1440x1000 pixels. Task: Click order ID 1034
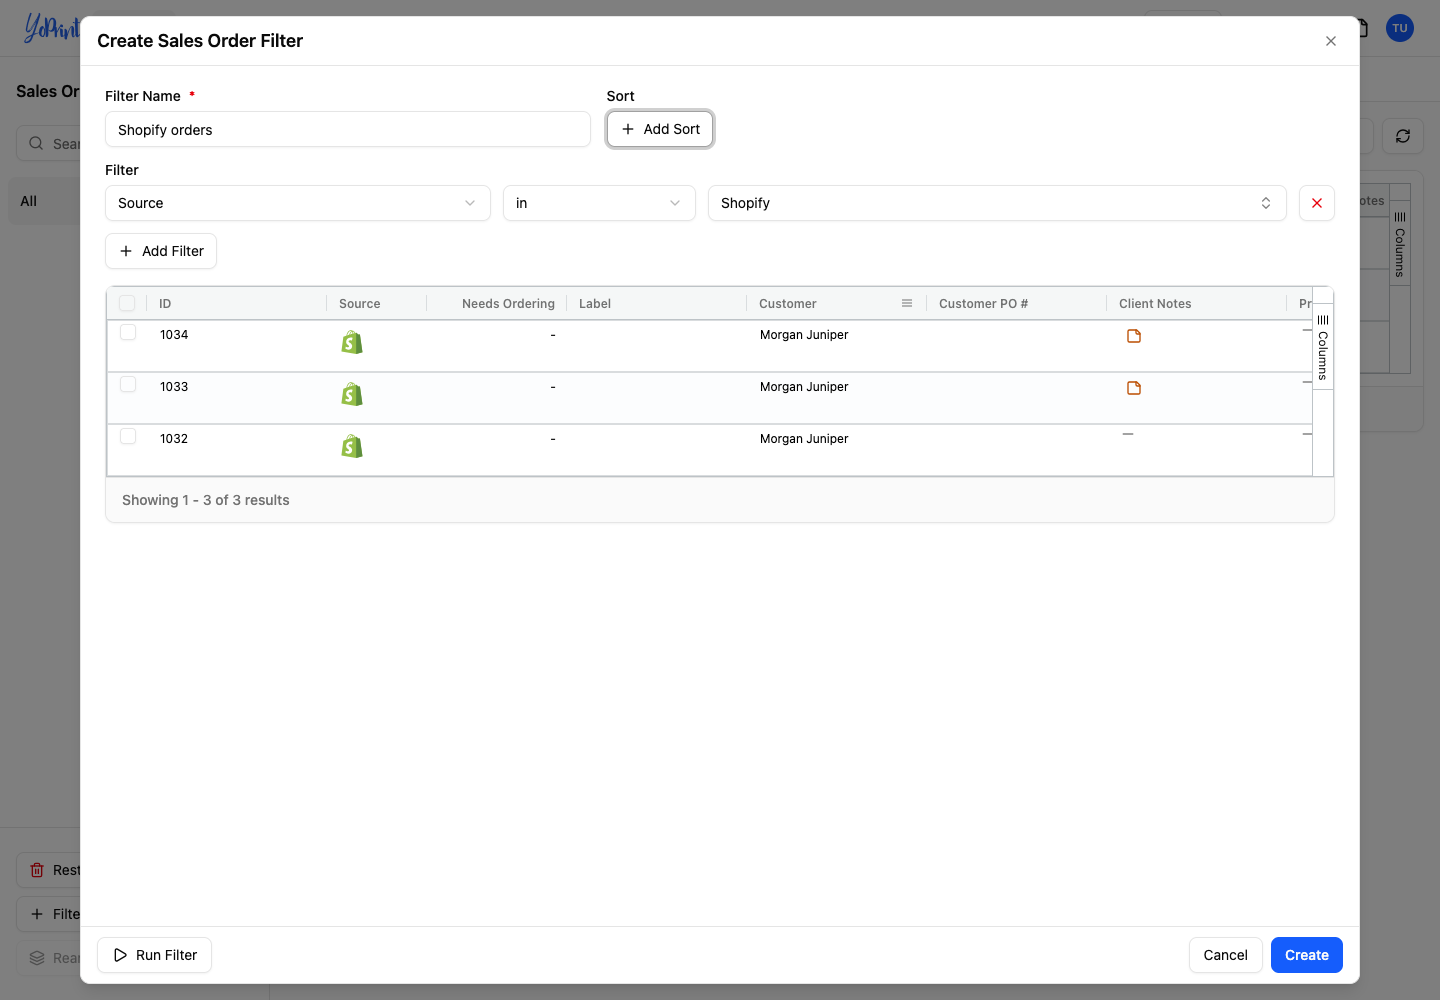tap(174, 335)
